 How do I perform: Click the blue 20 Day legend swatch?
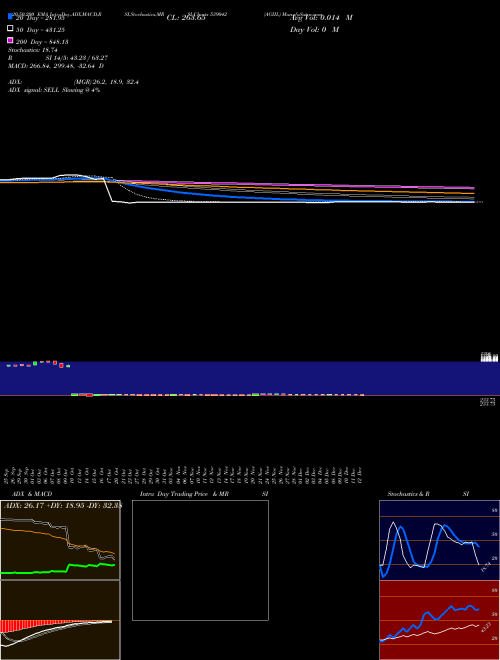[x=10, y=17]
